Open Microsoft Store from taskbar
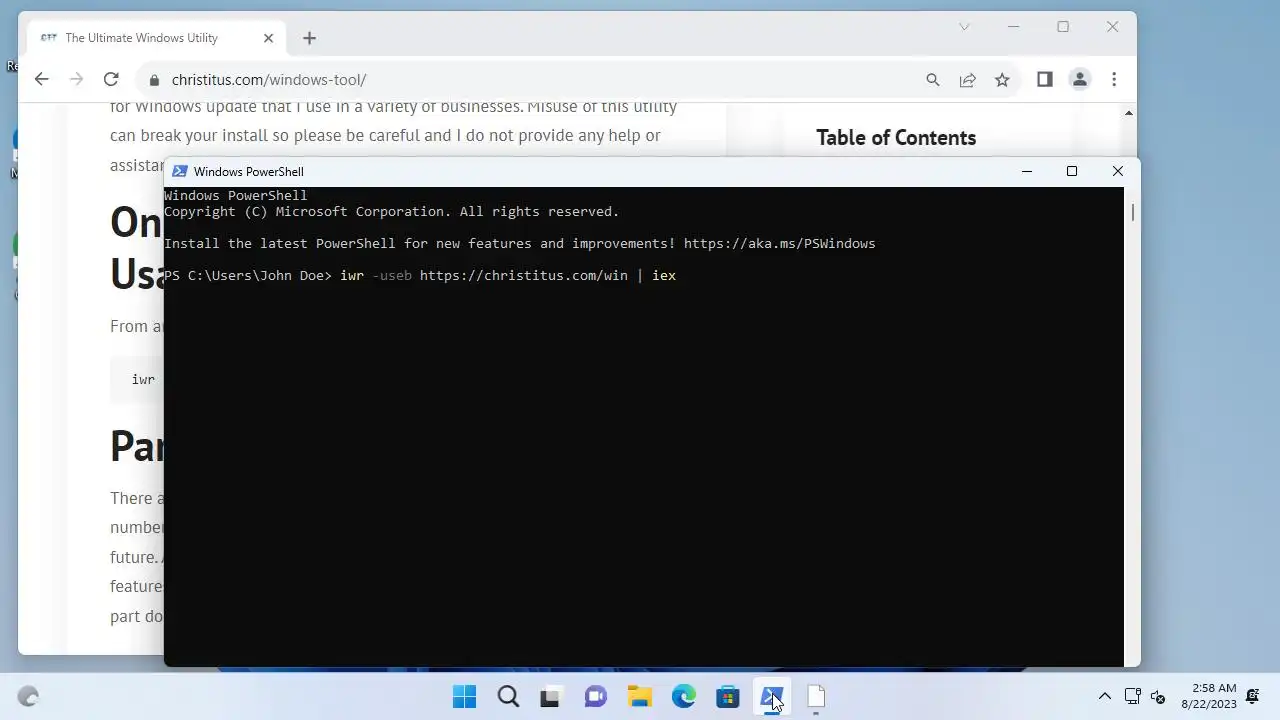 (727, 696)
